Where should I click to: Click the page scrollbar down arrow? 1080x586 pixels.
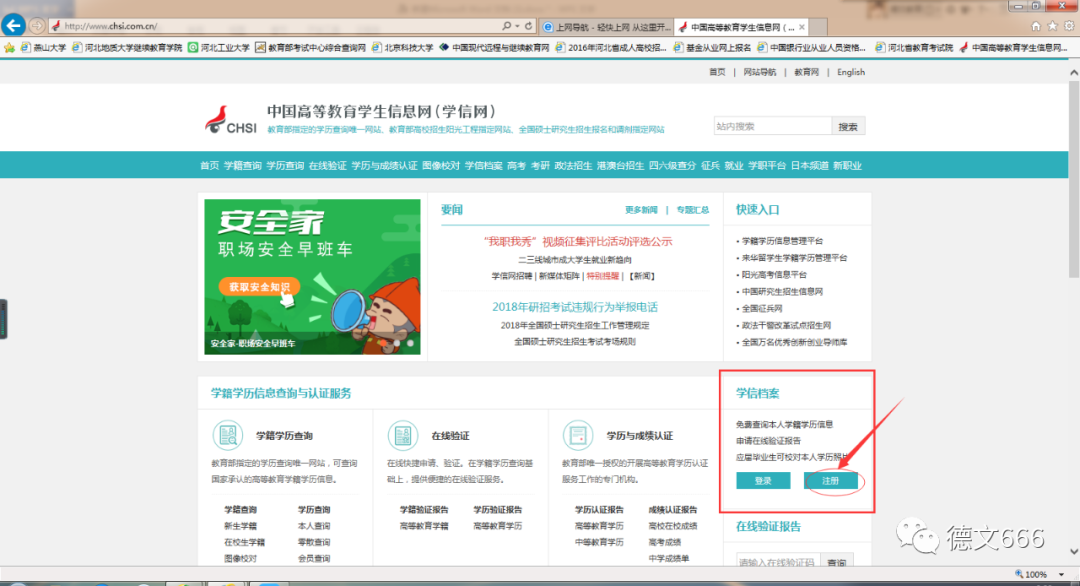pos(1074,552)
